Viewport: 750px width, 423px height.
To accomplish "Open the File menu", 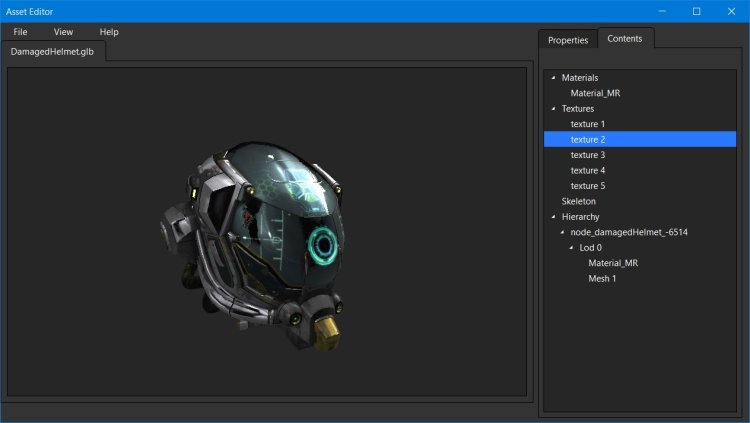I will (20, 32).
